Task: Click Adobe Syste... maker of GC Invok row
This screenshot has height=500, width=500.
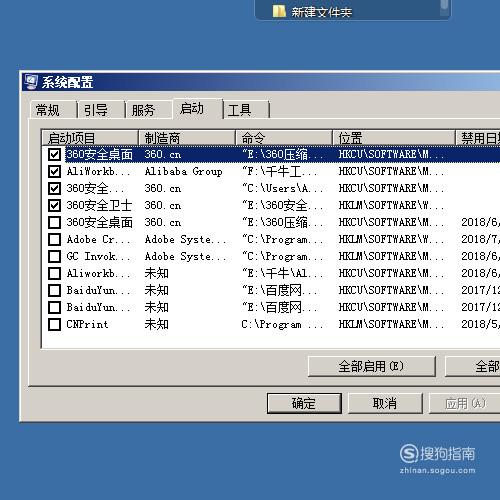Action: 186,256
